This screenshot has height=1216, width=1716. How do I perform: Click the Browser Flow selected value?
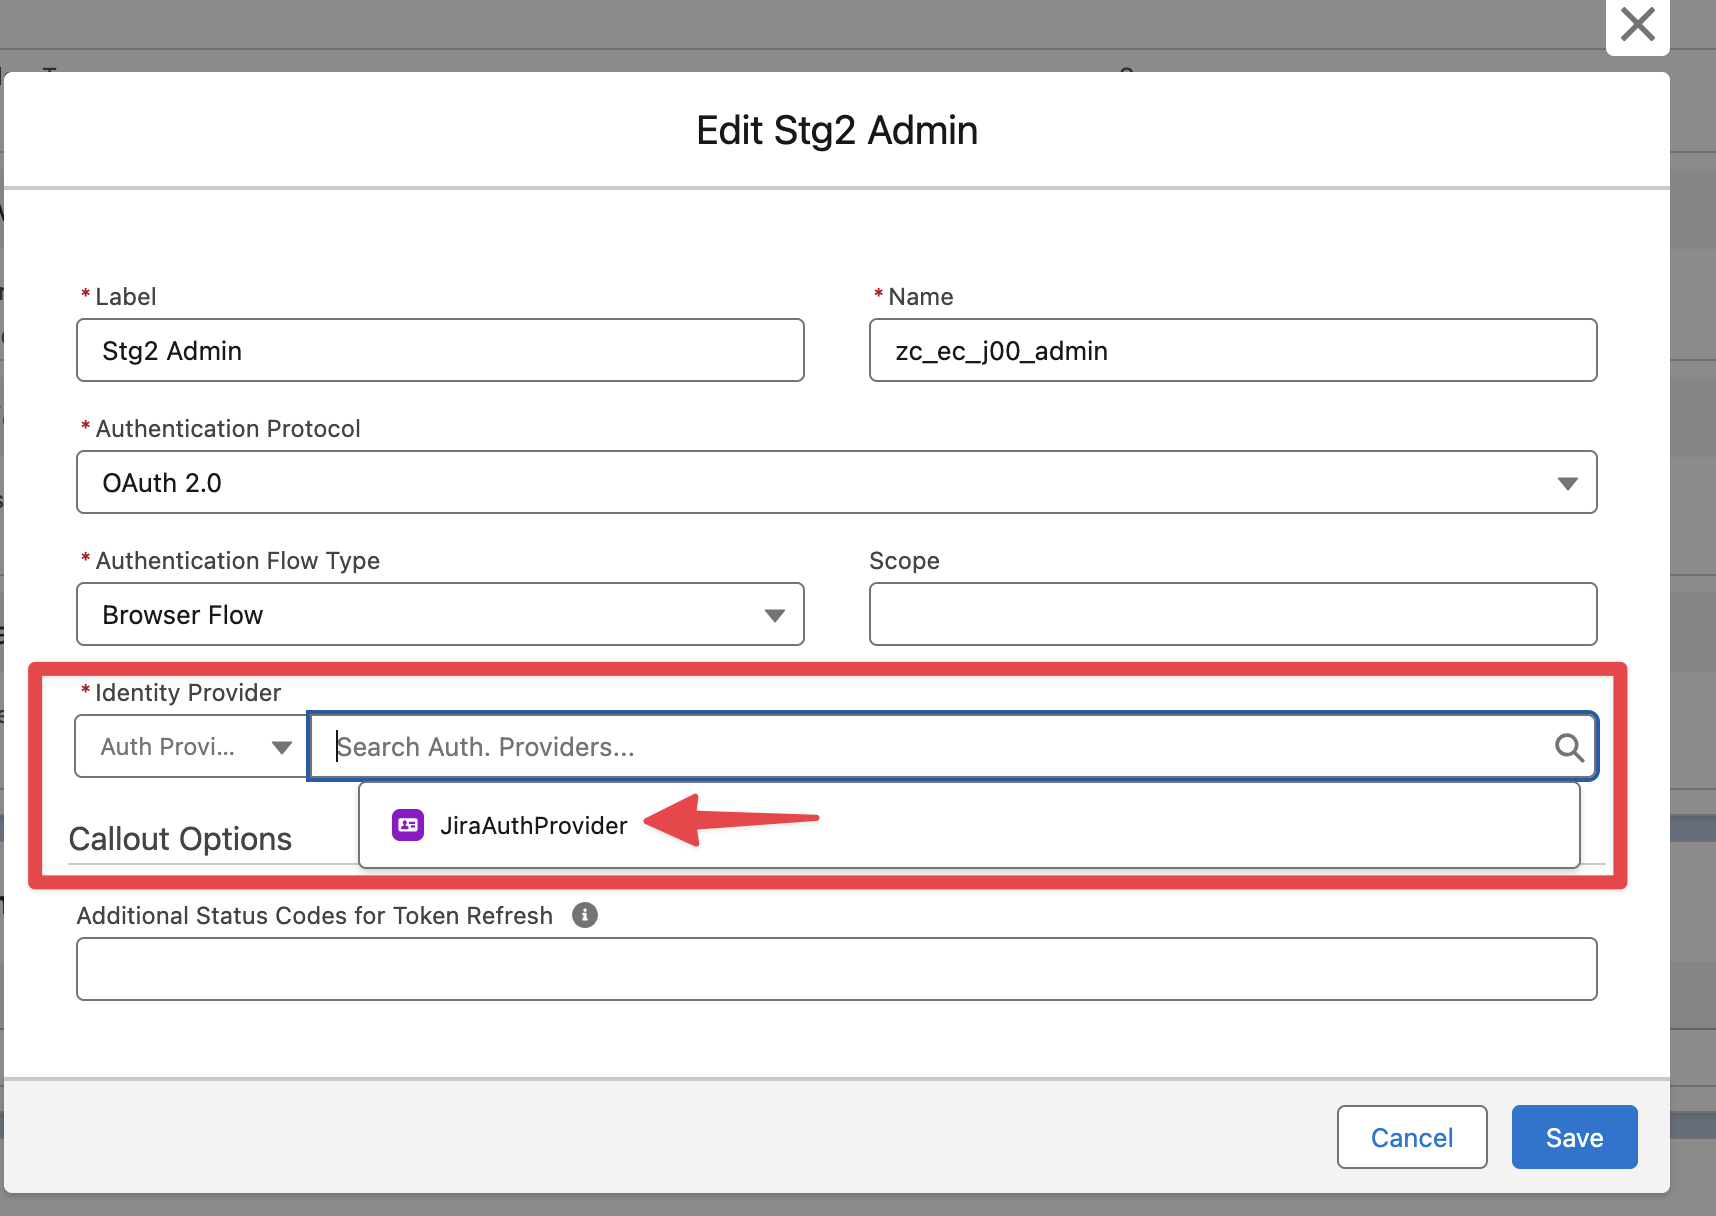(x=183, y=615)
